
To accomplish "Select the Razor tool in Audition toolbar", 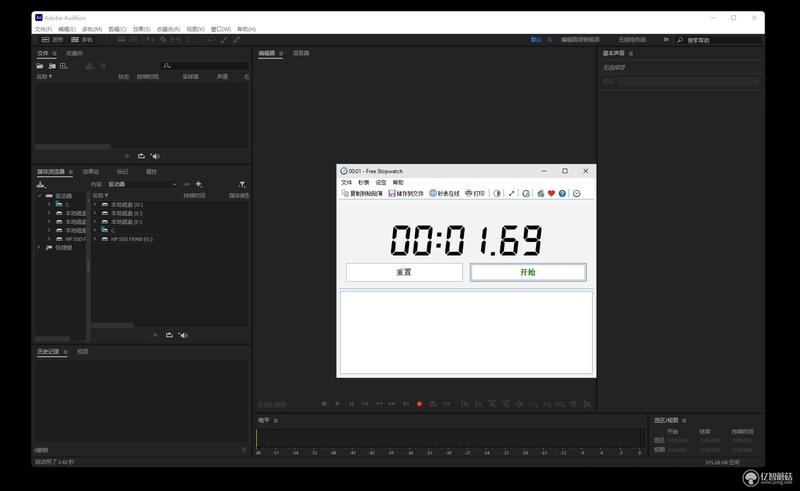I will [x=163, y=40].
